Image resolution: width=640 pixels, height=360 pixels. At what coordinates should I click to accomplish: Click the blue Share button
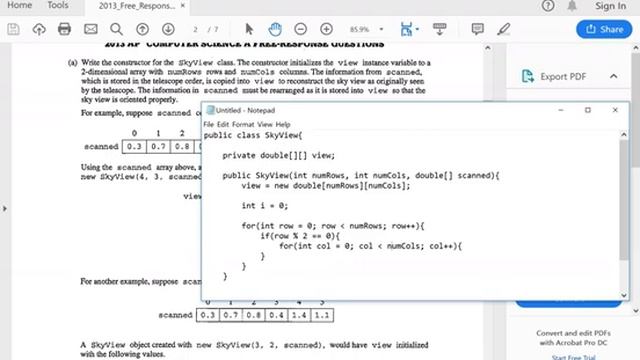604,29
